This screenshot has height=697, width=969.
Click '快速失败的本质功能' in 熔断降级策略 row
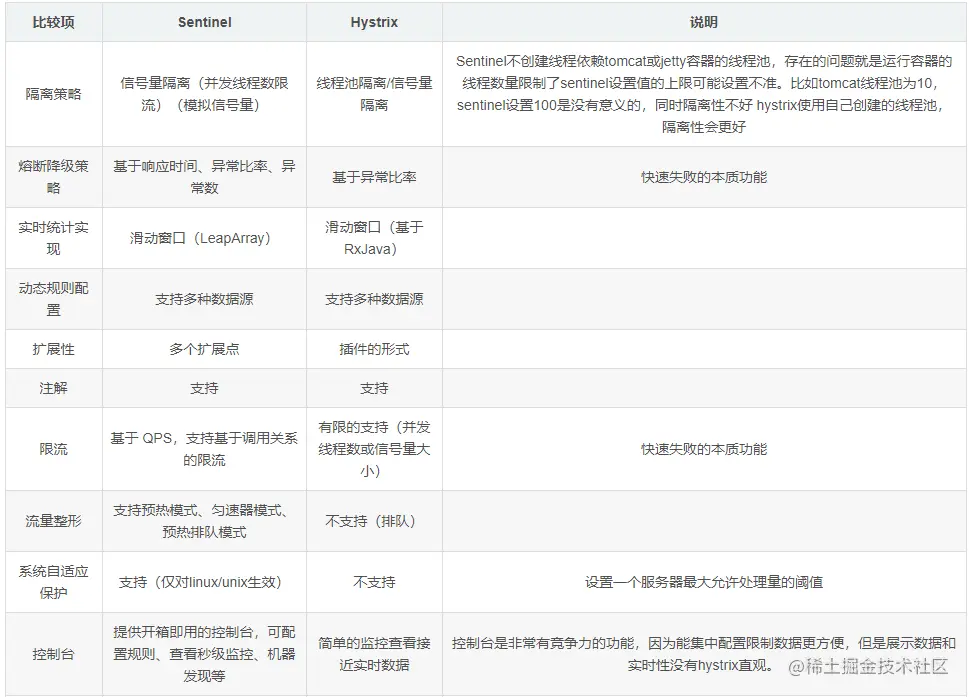coord(704,177)
